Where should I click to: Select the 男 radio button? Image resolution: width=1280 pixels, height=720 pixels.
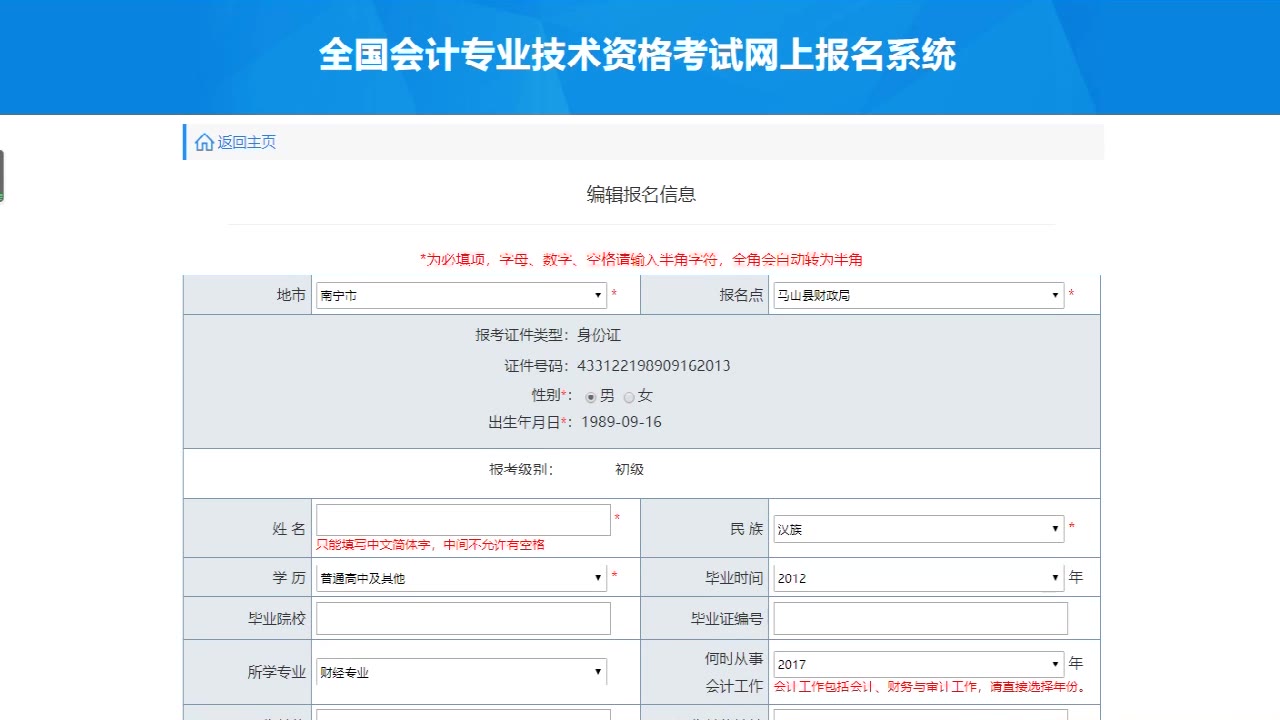coord(591,397)
